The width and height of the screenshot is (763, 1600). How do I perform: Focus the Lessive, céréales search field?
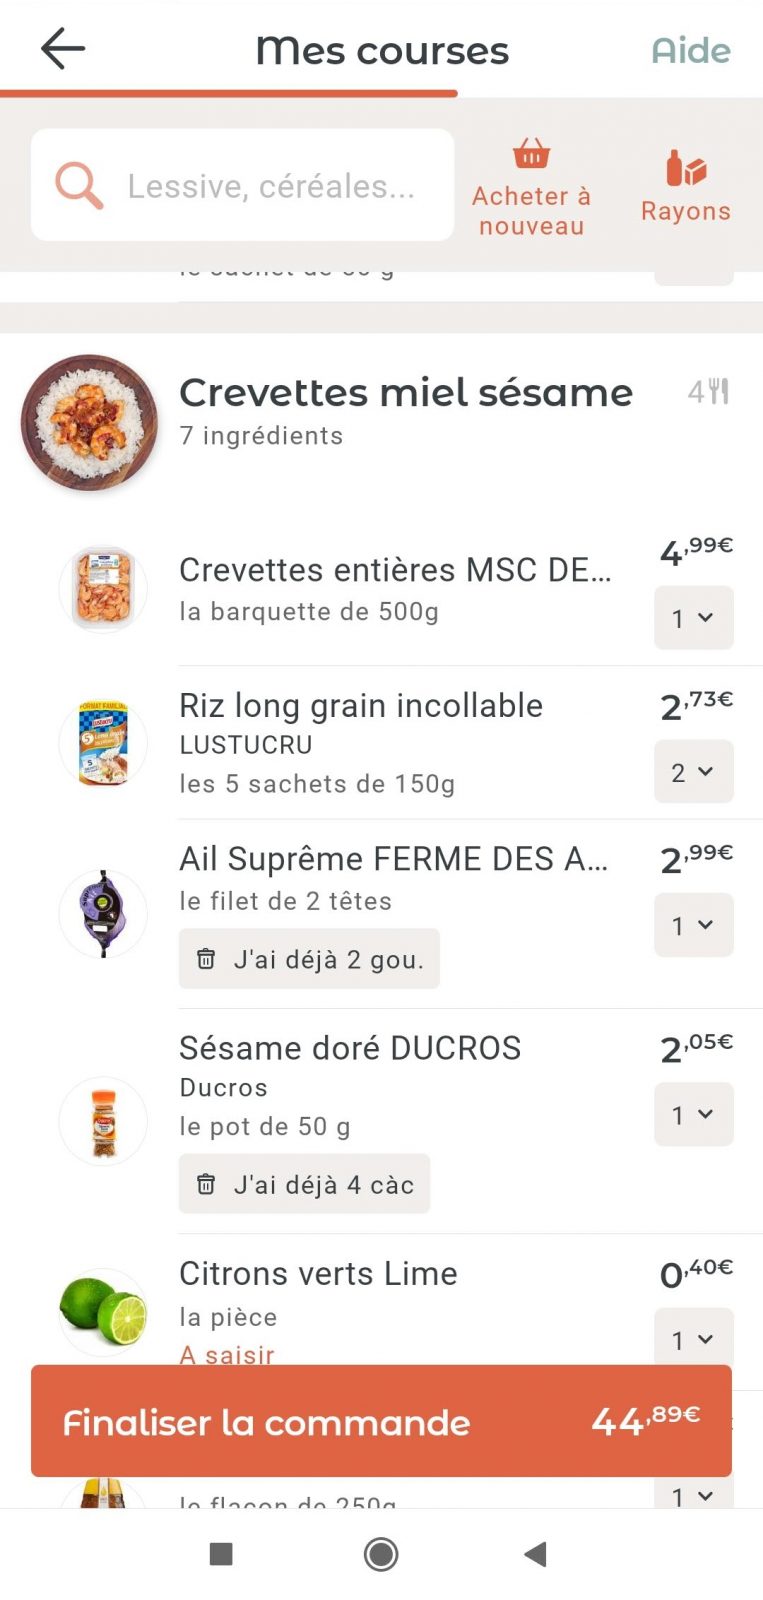(x=270, y=186)
